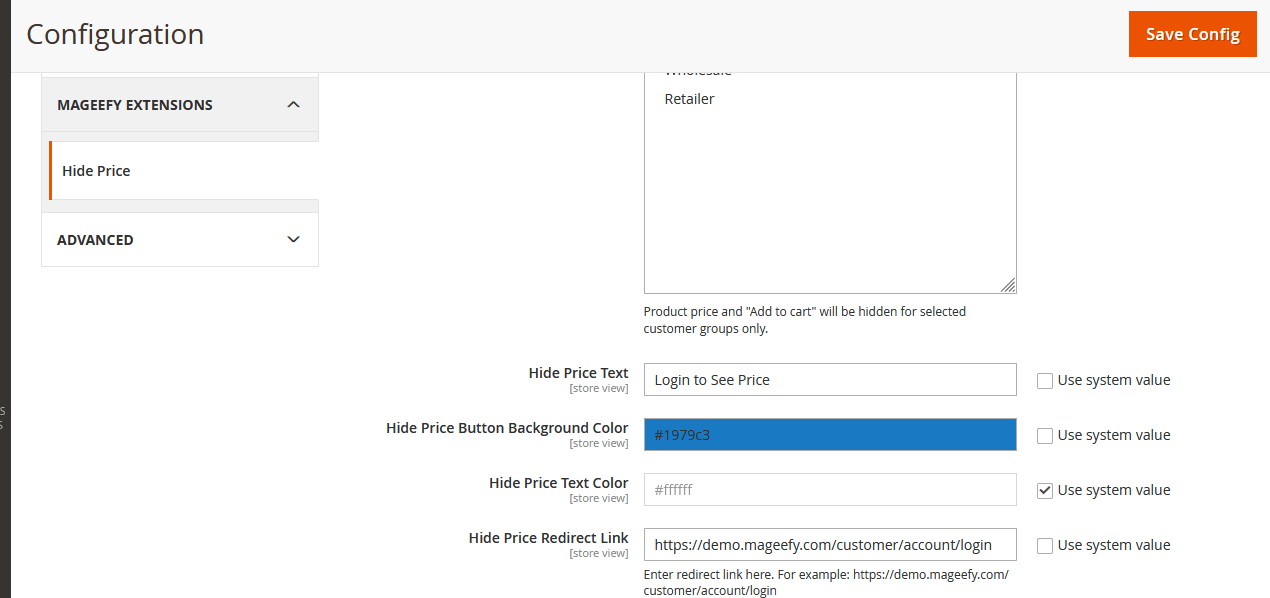Focus the Login to See Price text field

tap(830, 380)
